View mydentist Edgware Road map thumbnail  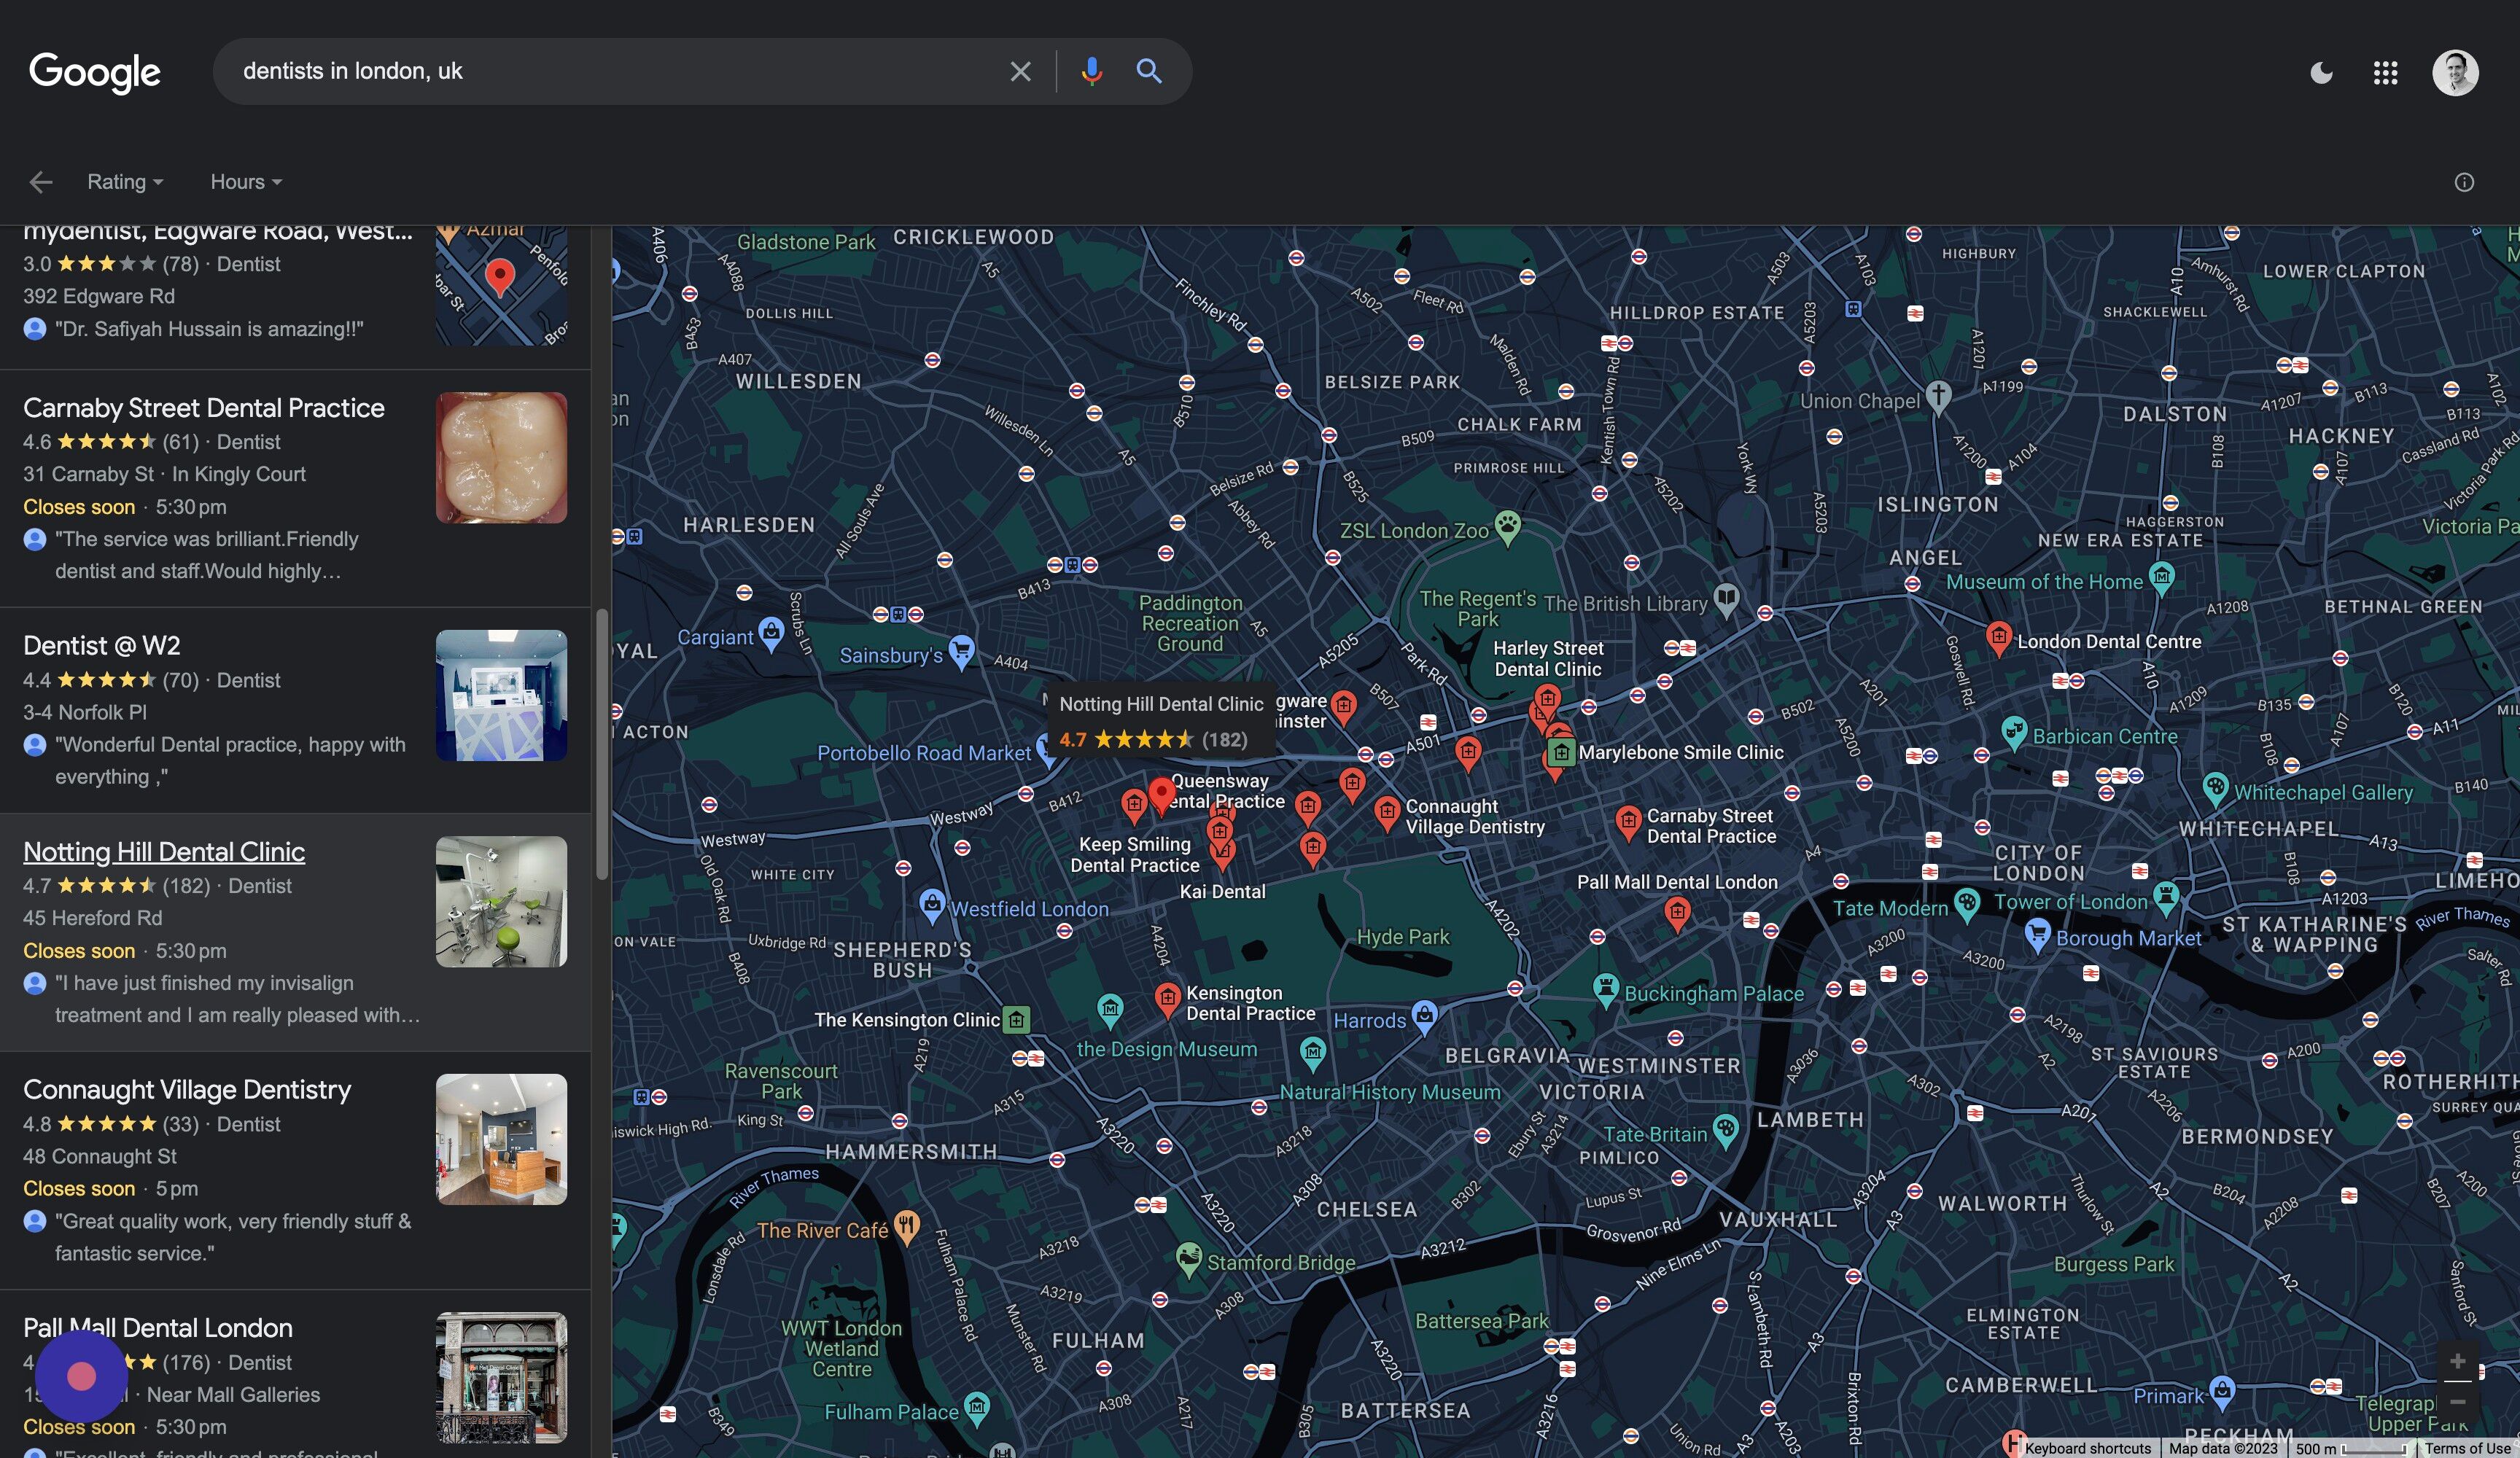click(x=501, y=286)
